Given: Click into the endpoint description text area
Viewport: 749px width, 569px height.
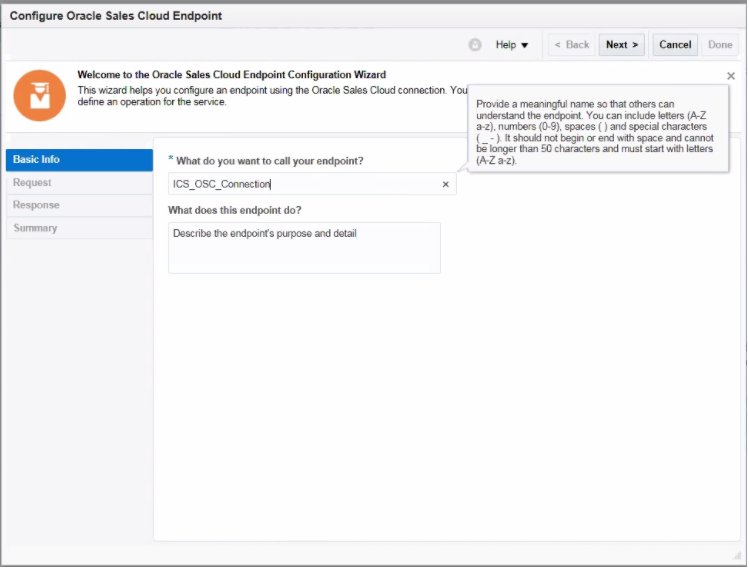Looking at the screenshot, I should 304,248.
